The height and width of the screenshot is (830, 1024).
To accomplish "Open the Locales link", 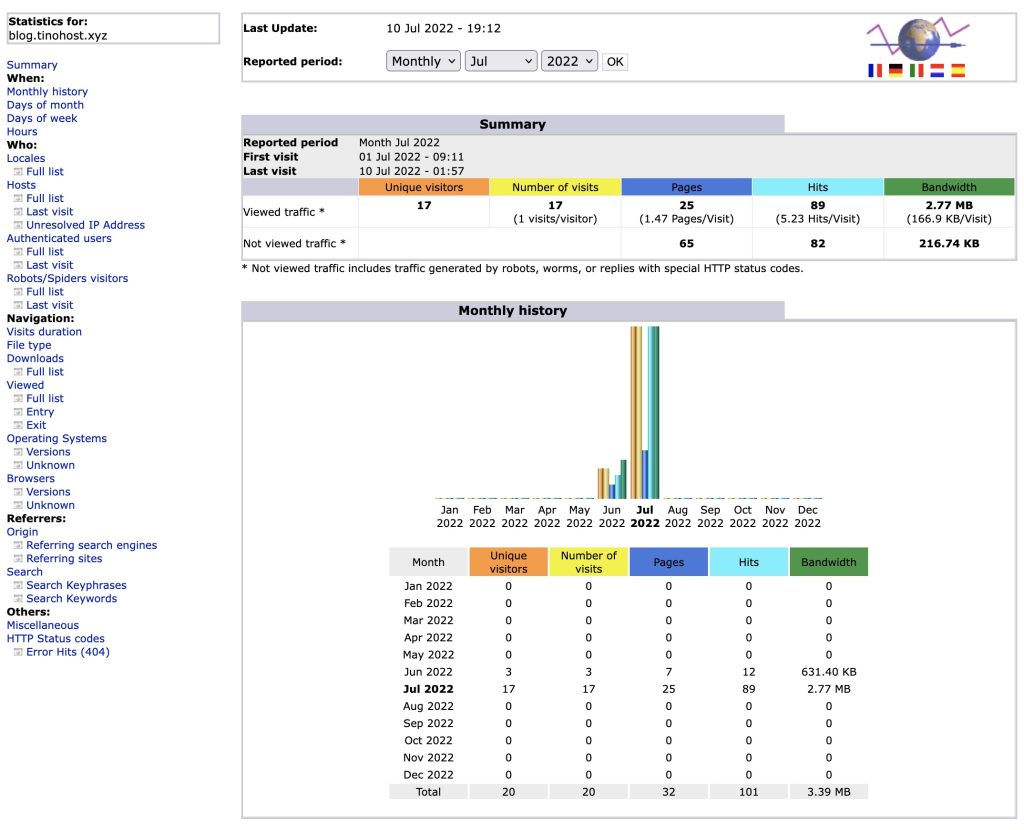I will [25, 158].
